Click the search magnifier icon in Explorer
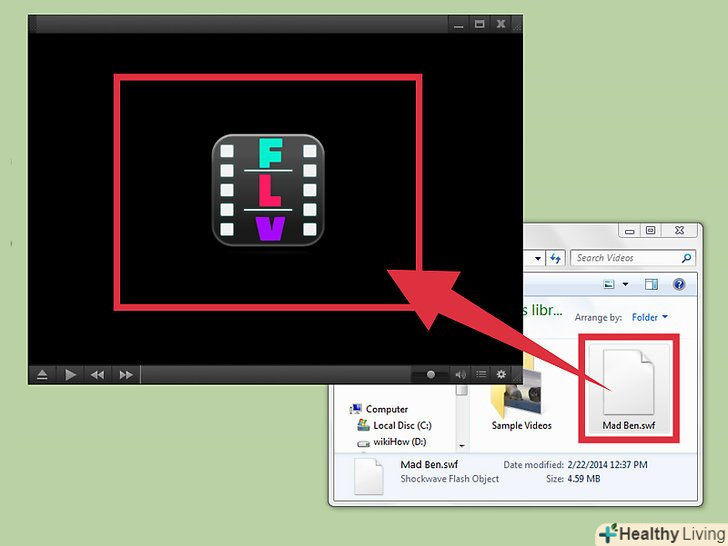 pos(687,258)
